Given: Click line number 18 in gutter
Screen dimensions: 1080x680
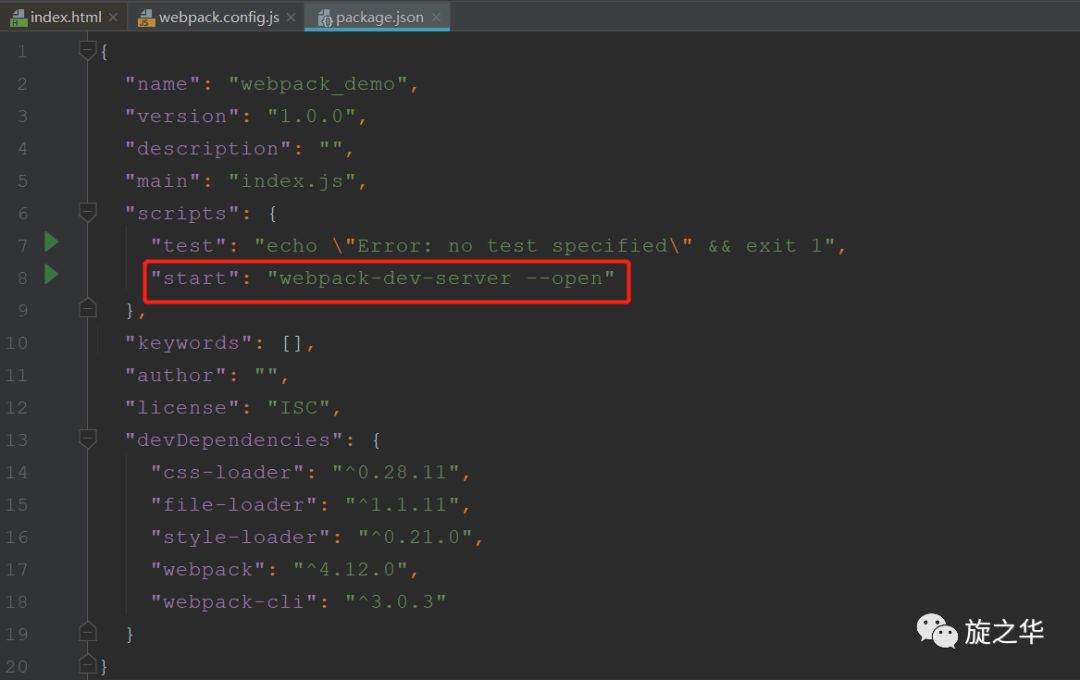Looking at the screenshot, I should click(x=17, y=602).
